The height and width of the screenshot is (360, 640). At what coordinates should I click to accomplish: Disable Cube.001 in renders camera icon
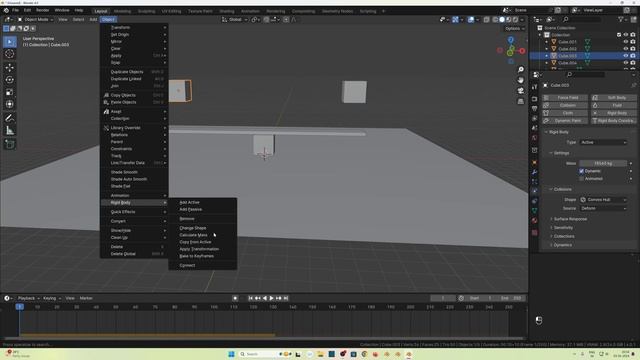coord(633,42)
